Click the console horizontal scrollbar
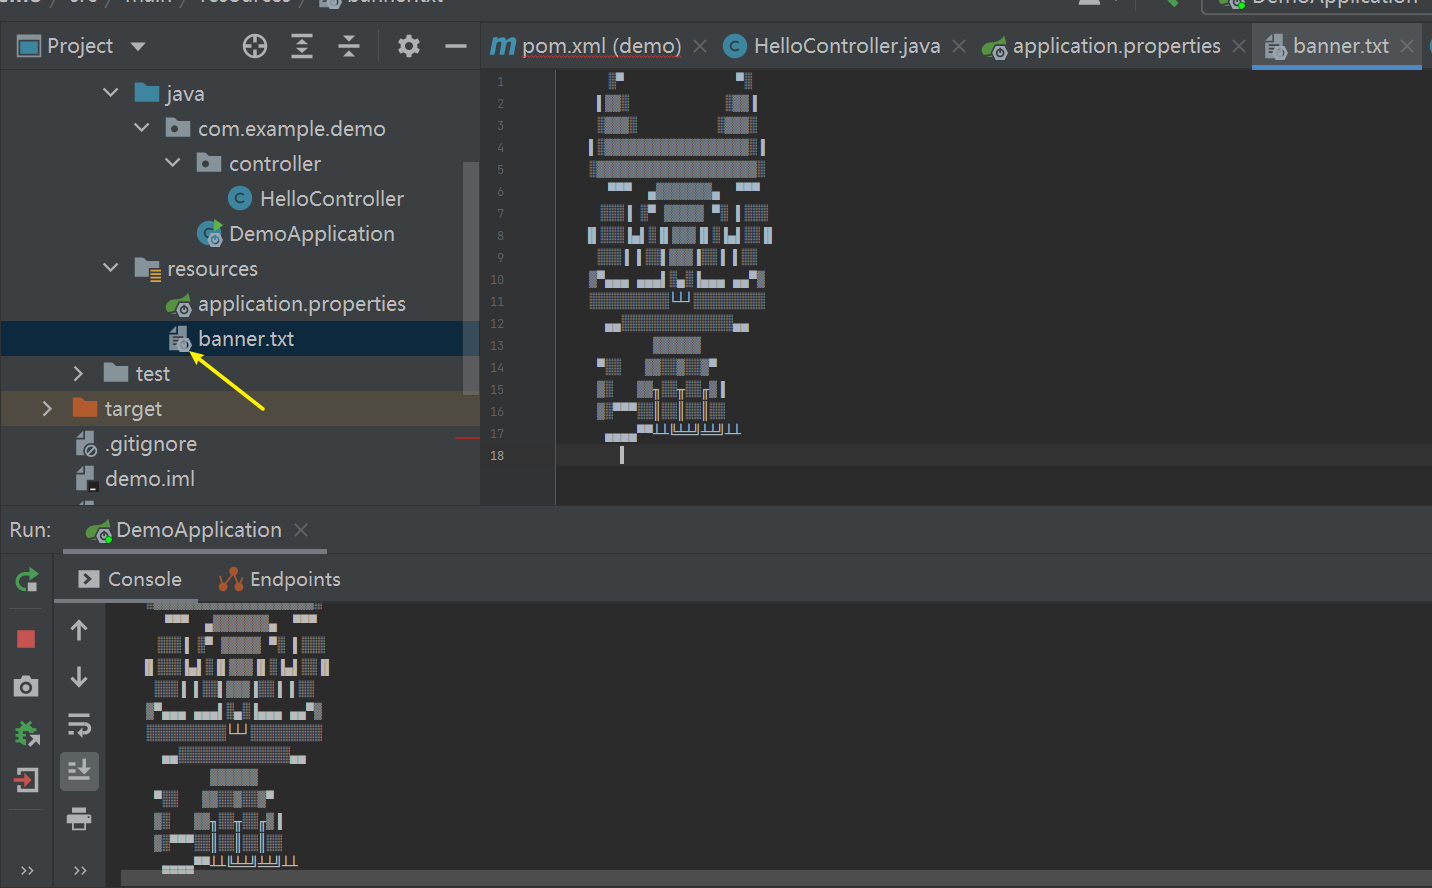This screenshot has width=1432, height=888. coord(776,878)
